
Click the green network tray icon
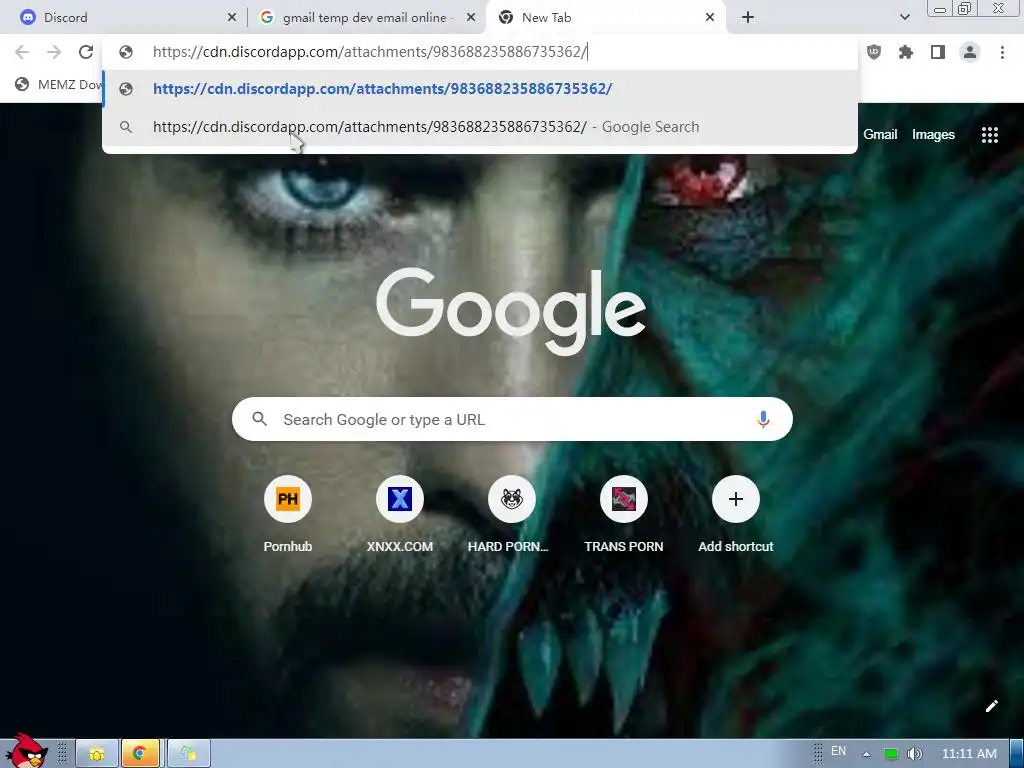[x=891, y=754]
